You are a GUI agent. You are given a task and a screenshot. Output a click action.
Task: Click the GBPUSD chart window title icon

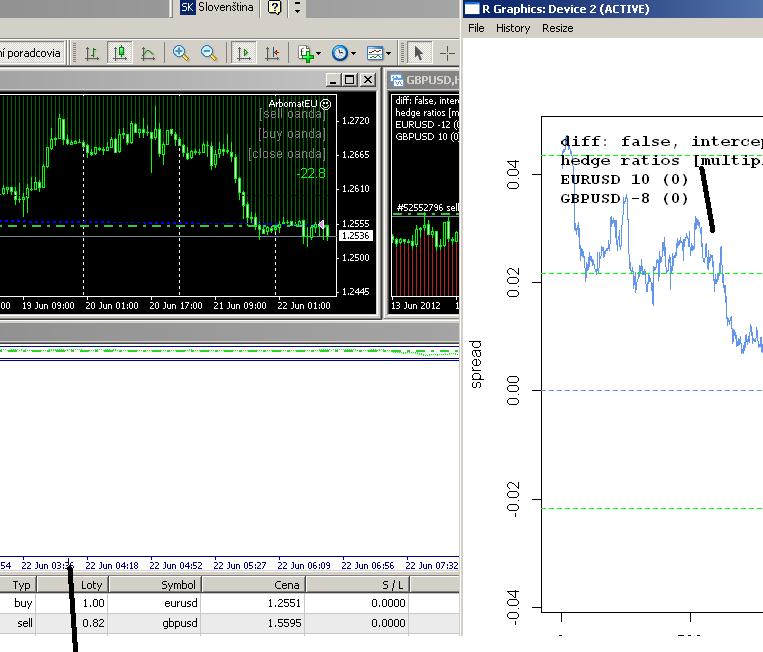tap(397, 80)
